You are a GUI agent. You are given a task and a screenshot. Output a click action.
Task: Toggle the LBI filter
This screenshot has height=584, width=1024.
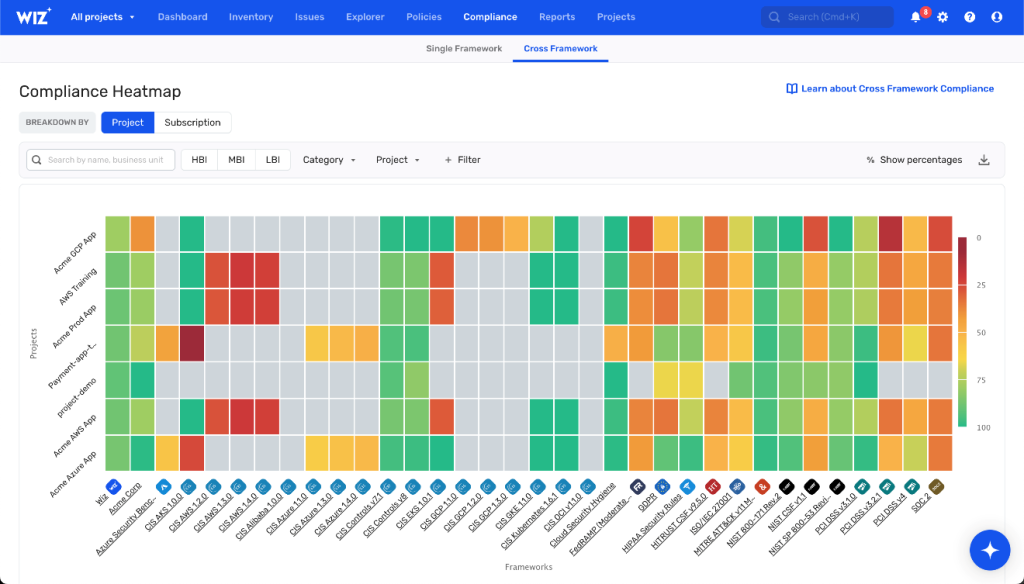273,160
